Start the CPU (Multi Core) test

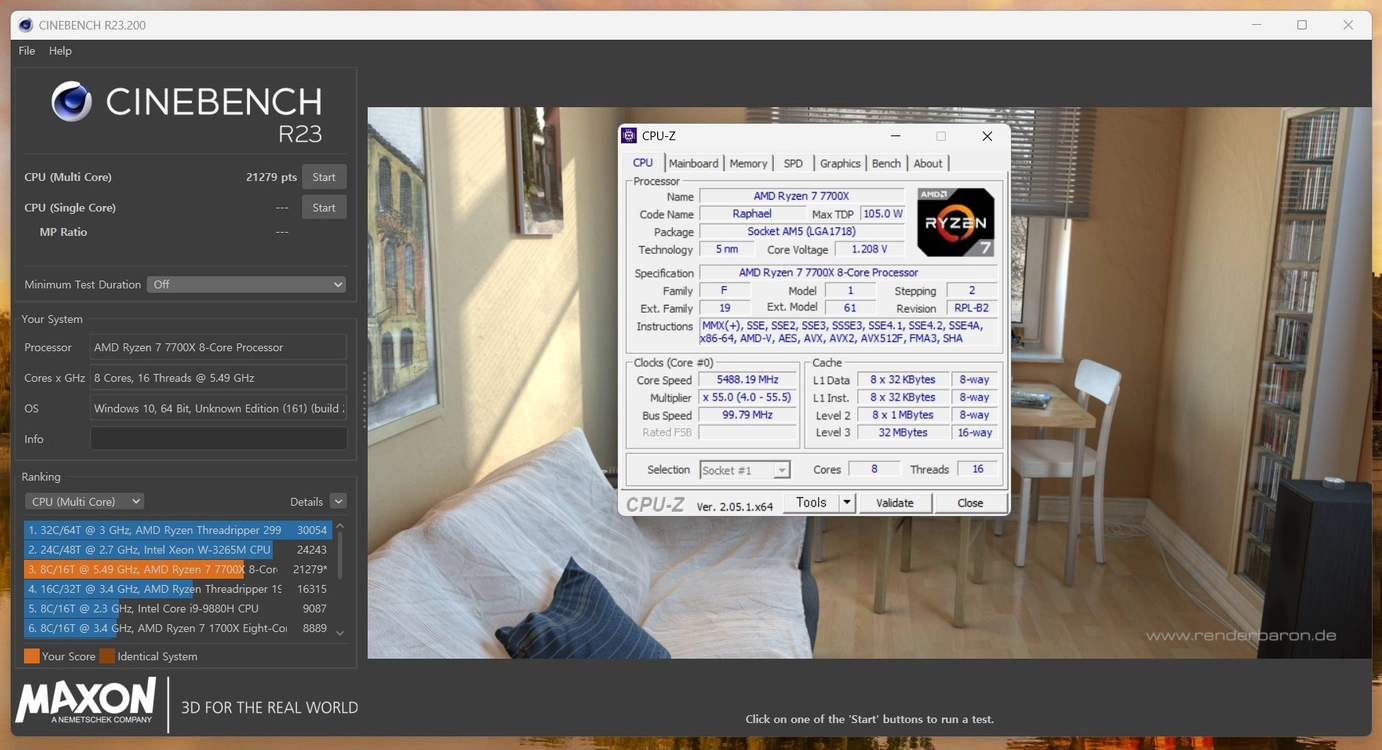coord(324,177)
